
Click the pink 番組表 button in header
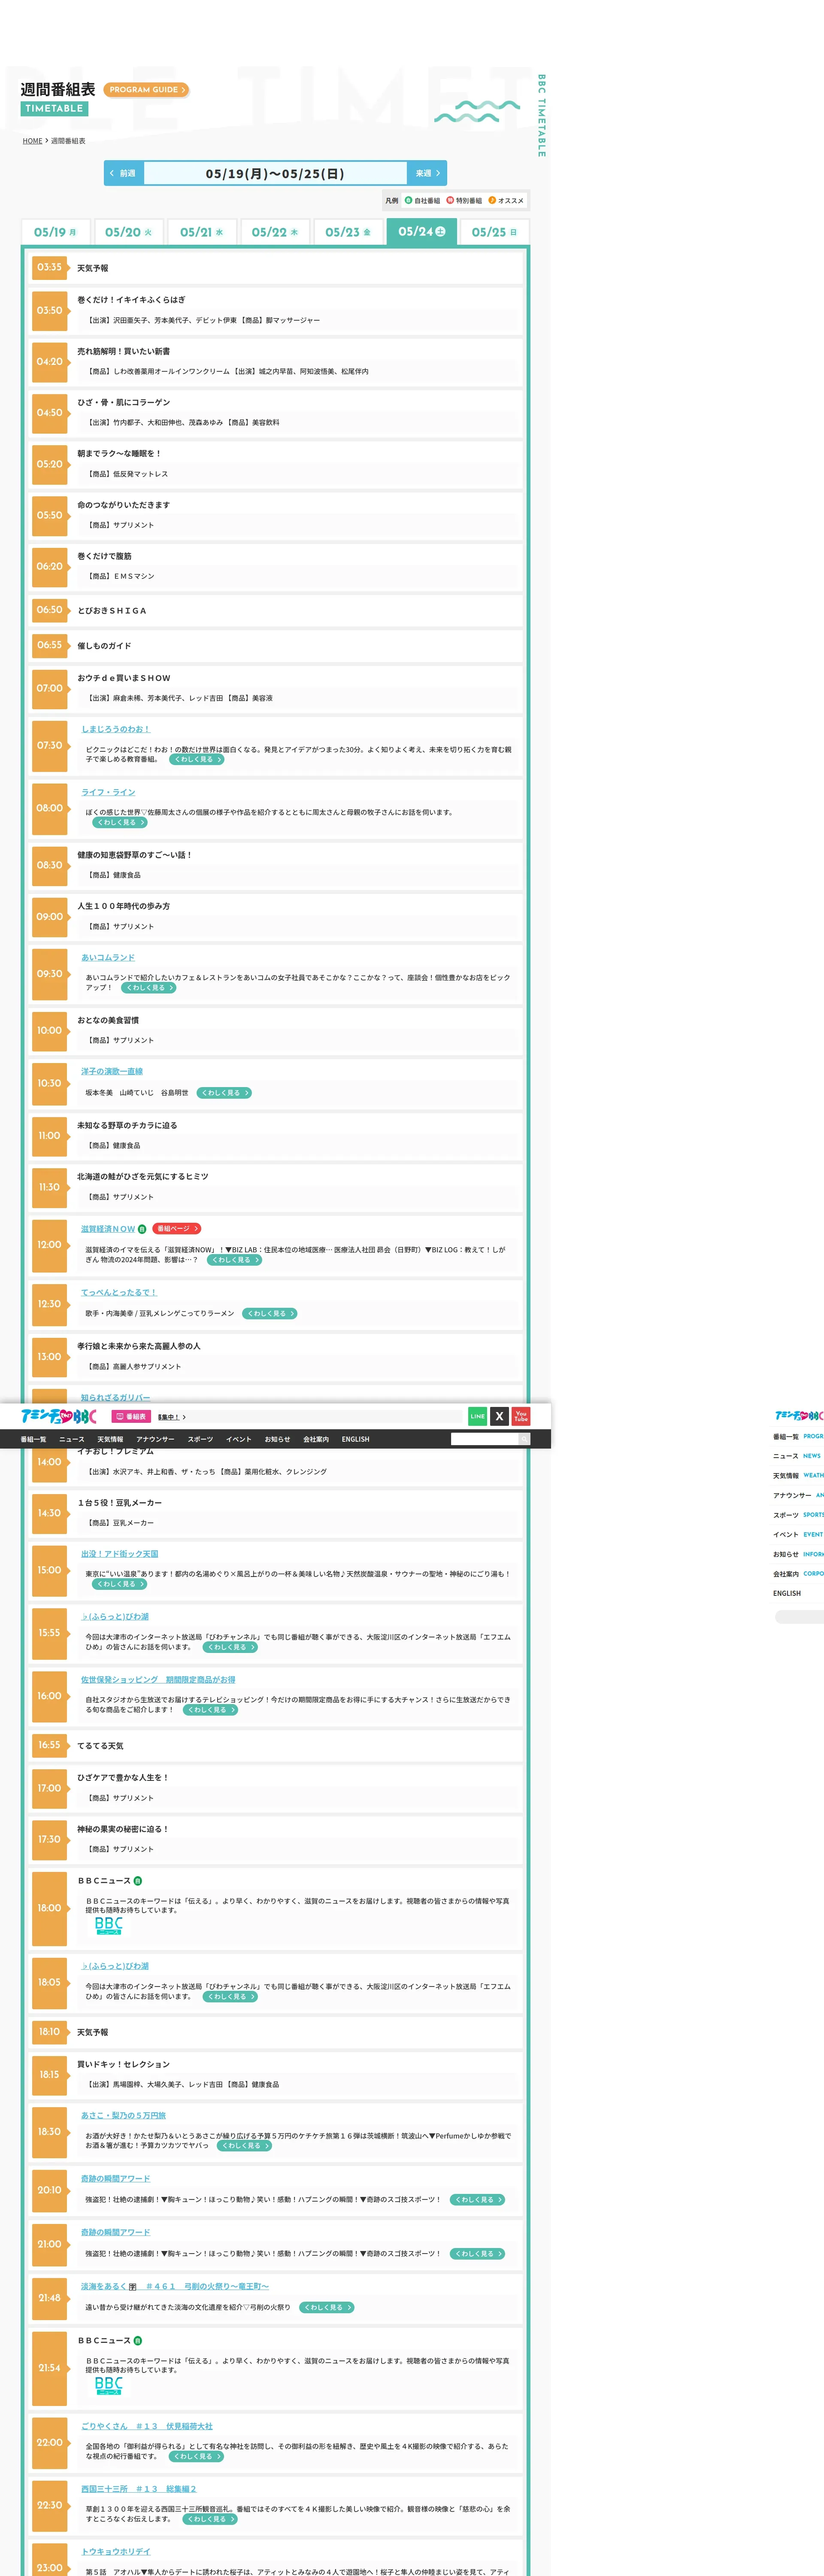131,1417
